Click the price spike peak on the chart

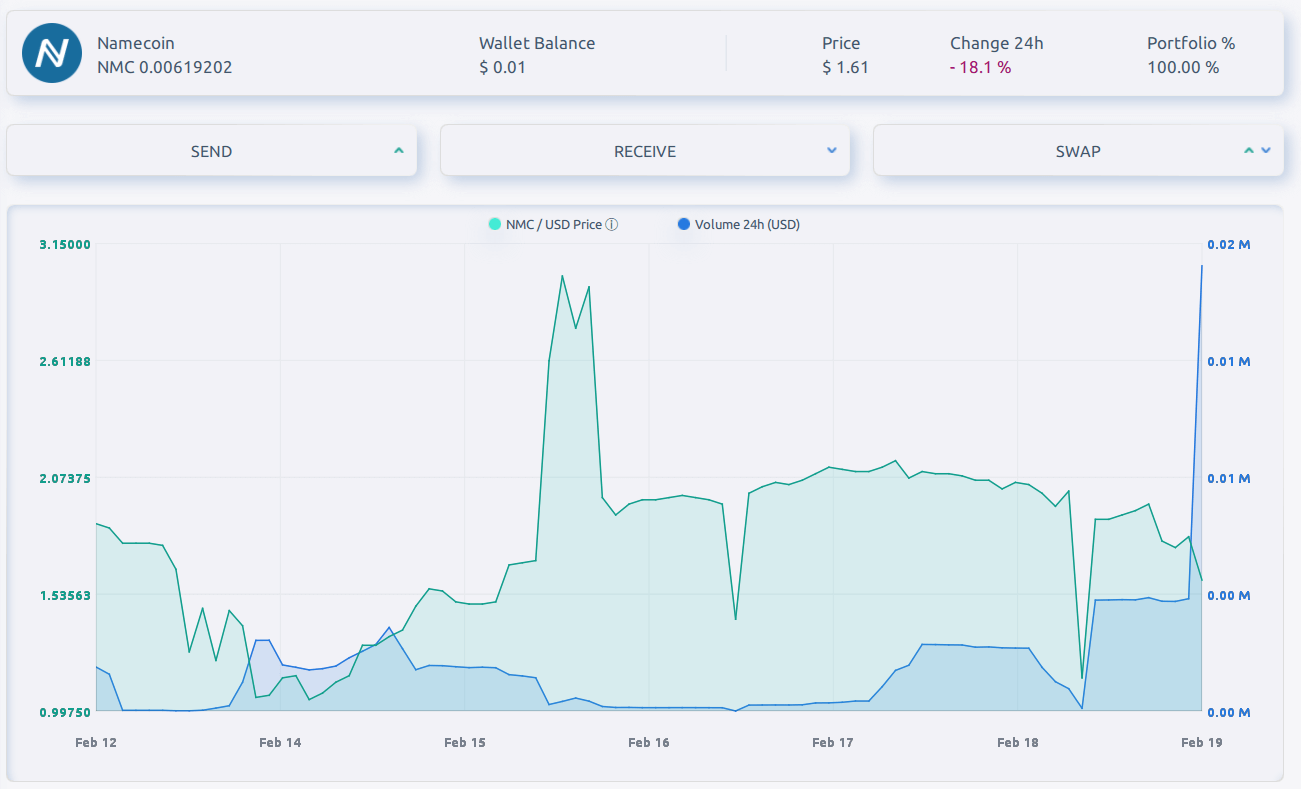tap(561, 276)
